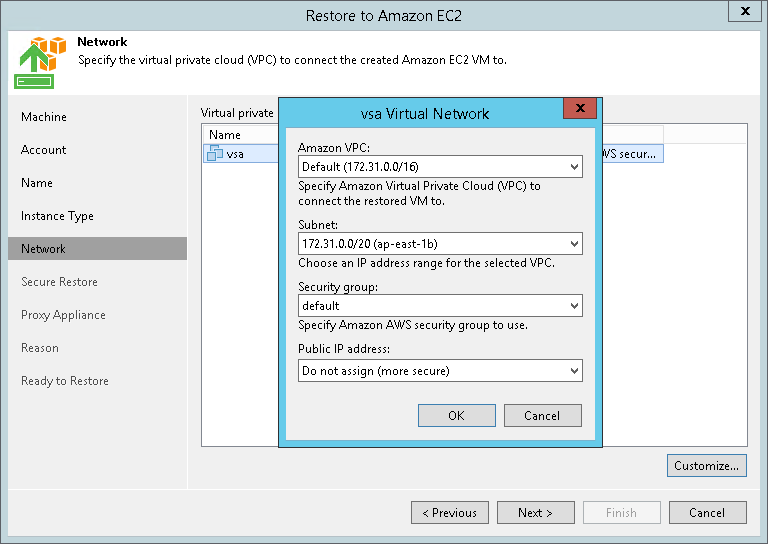
Task: Confirm with the OK button
Action: [x=456, y=416]
